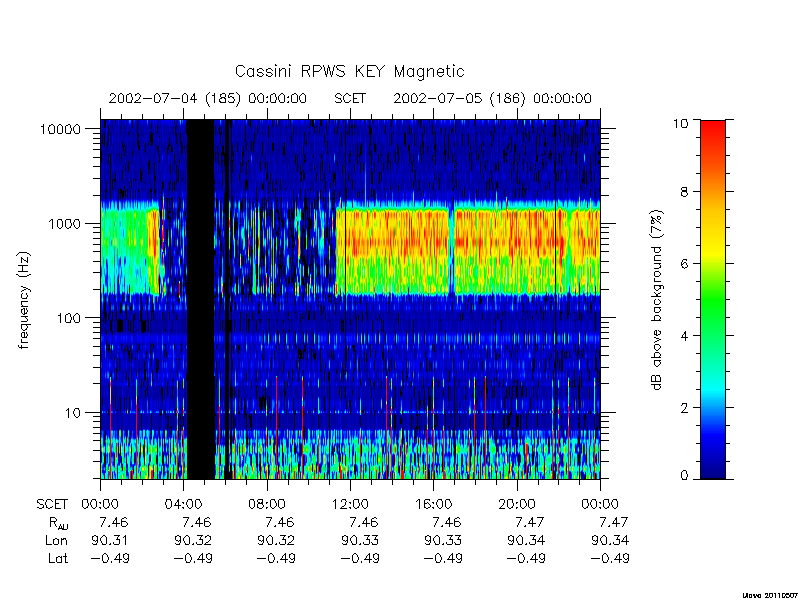Select the Lat value "-0.49" under 16:00
This screenshot has width=800, height=600.
443,558
